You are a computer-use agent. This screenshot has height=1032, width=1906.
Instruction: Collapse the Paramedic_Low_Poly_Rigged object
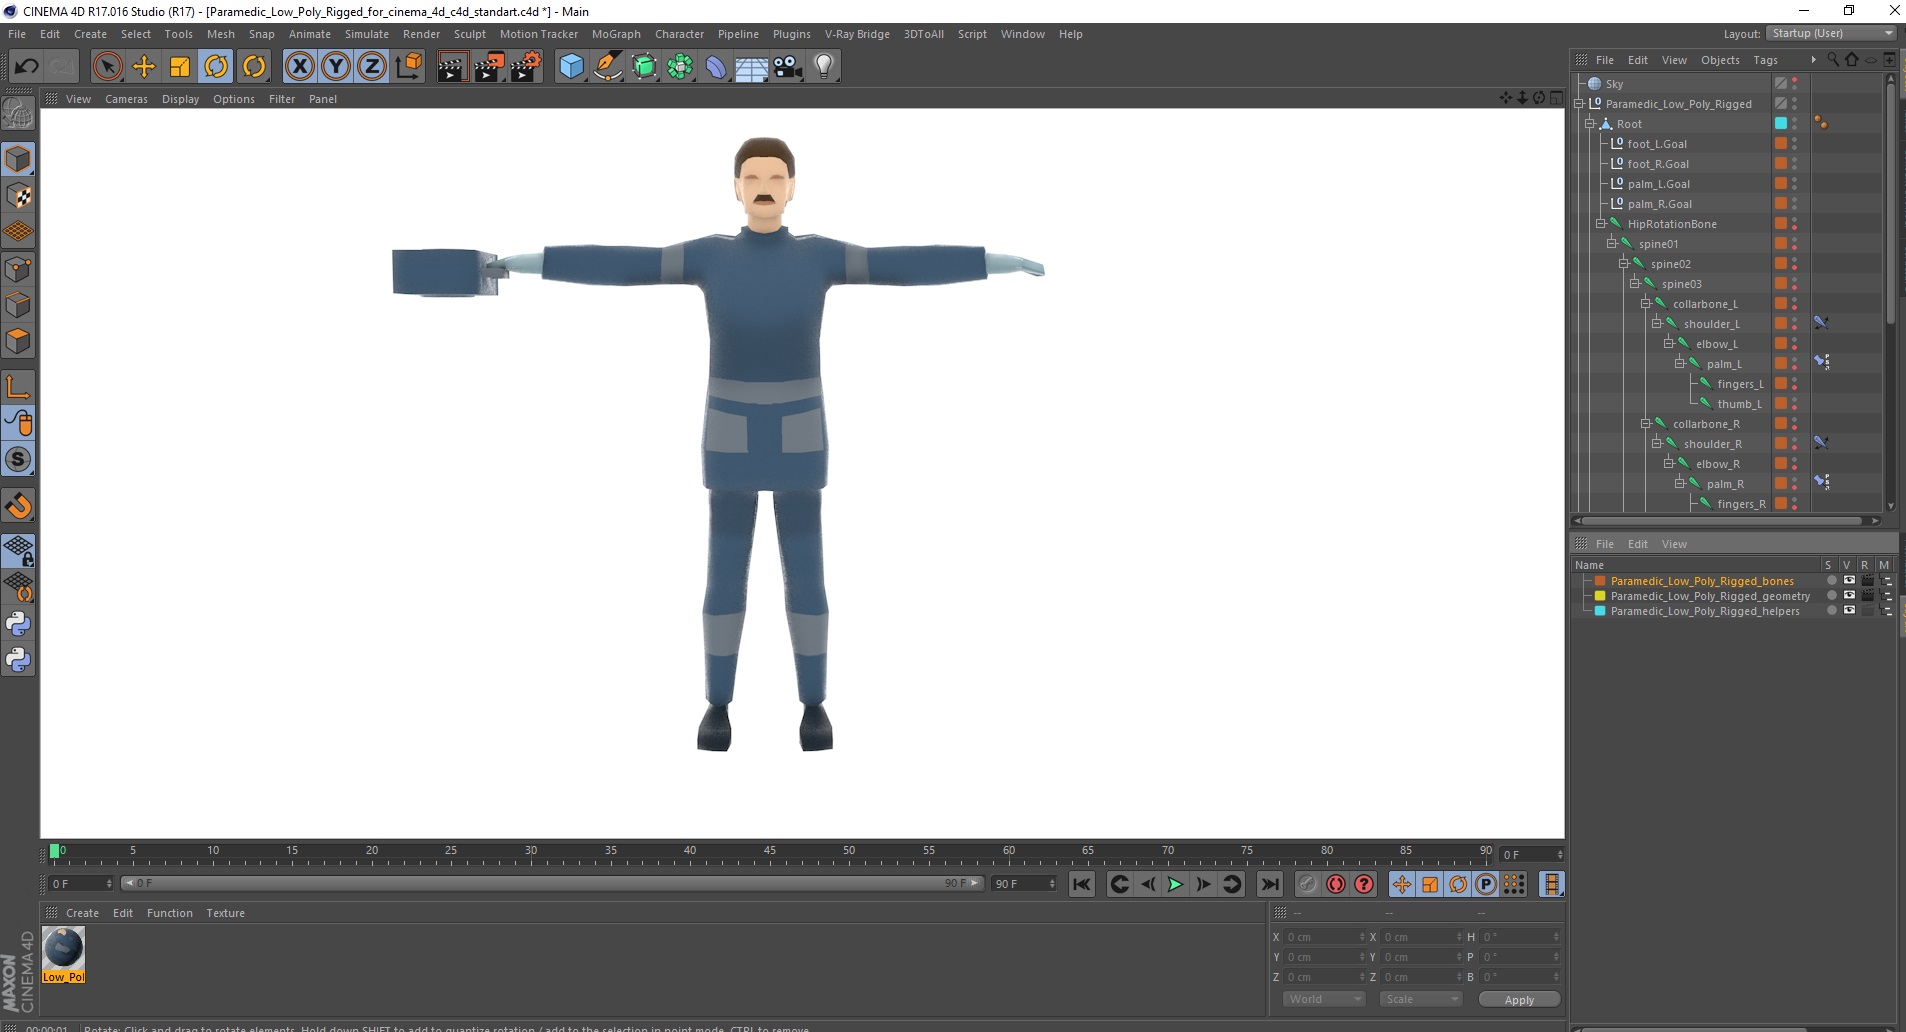(x=1579, y=104)
